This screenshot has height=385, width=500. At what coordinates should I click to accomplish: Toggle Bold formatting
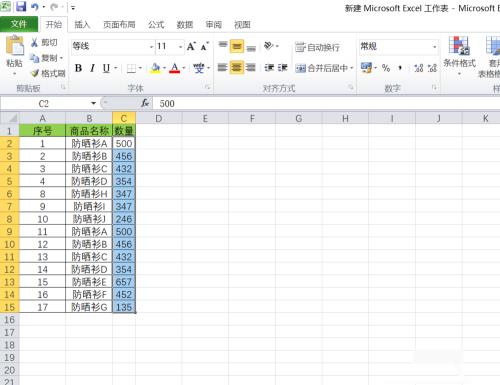pos(78,68)
